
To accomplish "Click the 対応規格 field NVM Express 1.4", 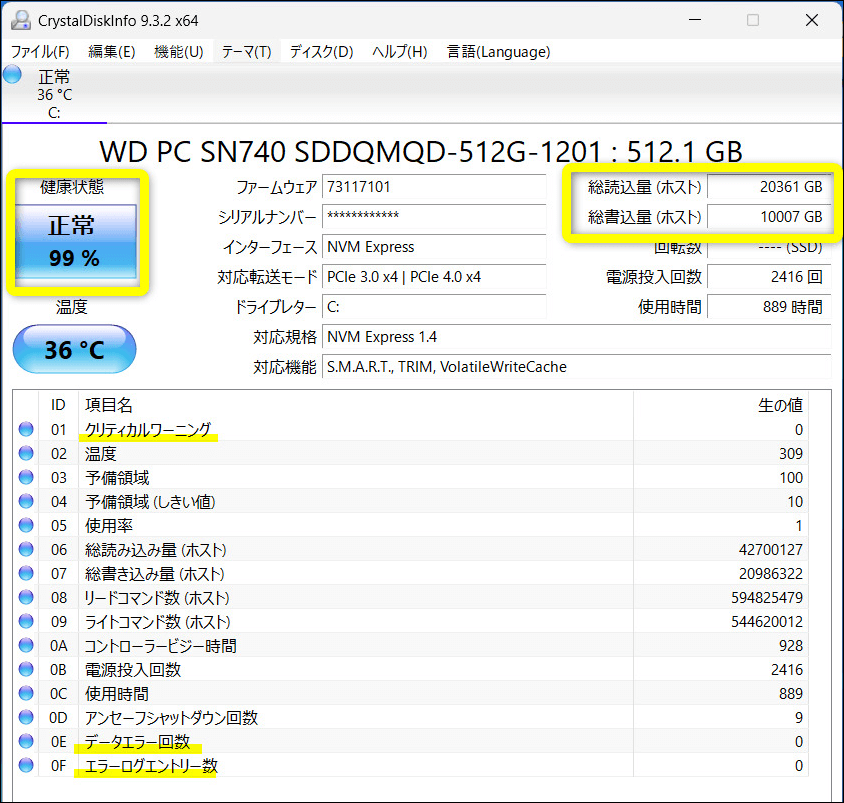I will click(x=576, y=337).
